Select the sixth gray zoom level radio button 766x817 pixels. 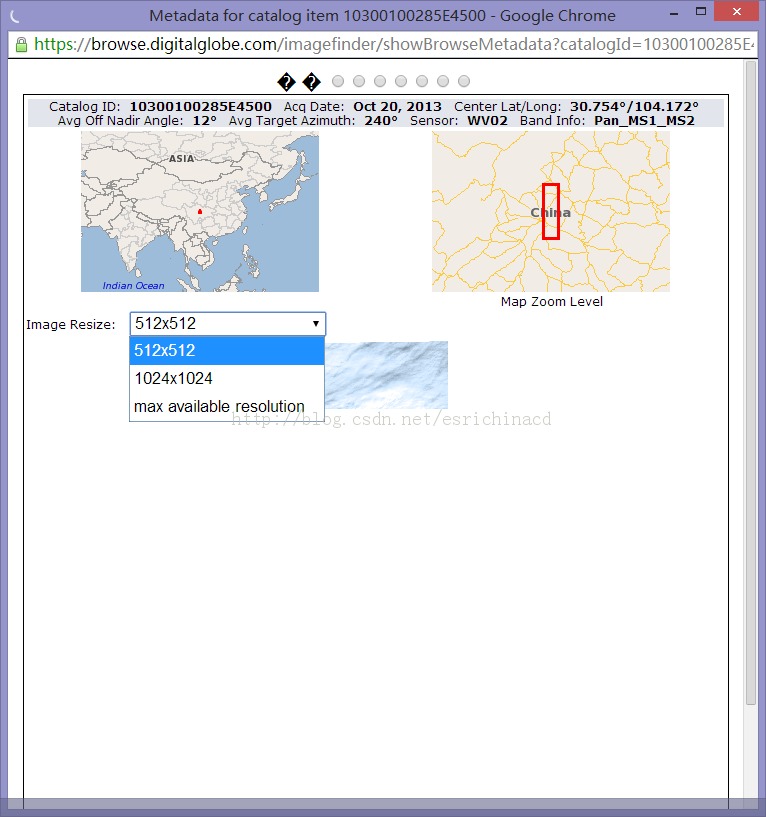click(443, 81)
